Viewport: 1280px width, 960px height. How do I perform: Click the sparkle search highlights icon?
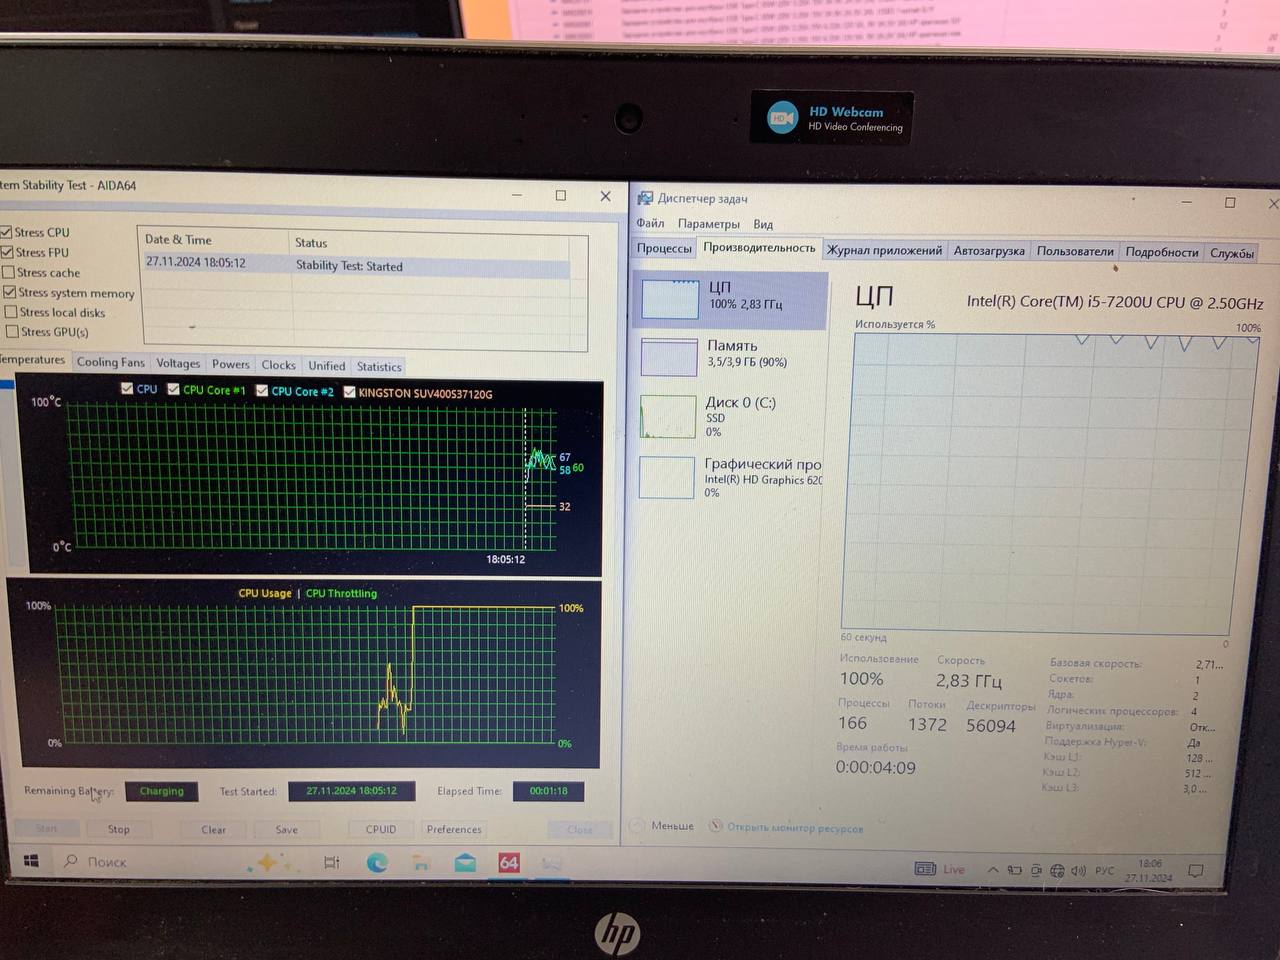click(x=270, y=861)
